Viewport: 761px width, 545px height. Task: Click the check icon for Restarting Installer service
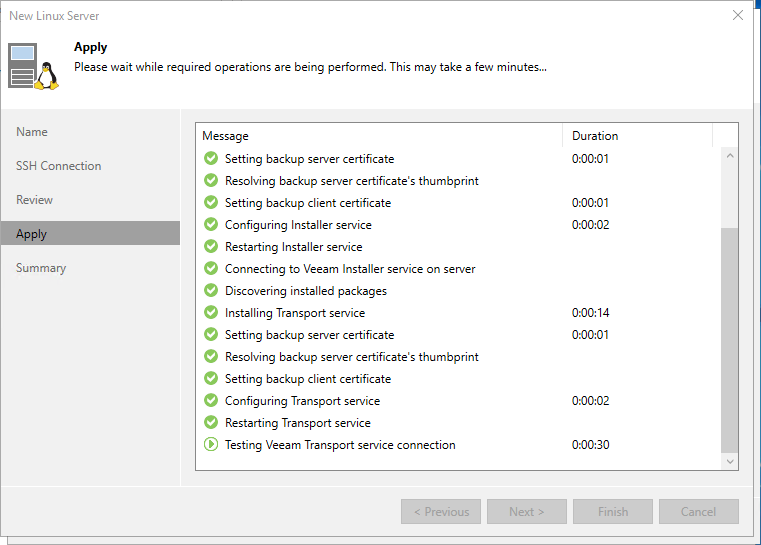pos(210,247)
